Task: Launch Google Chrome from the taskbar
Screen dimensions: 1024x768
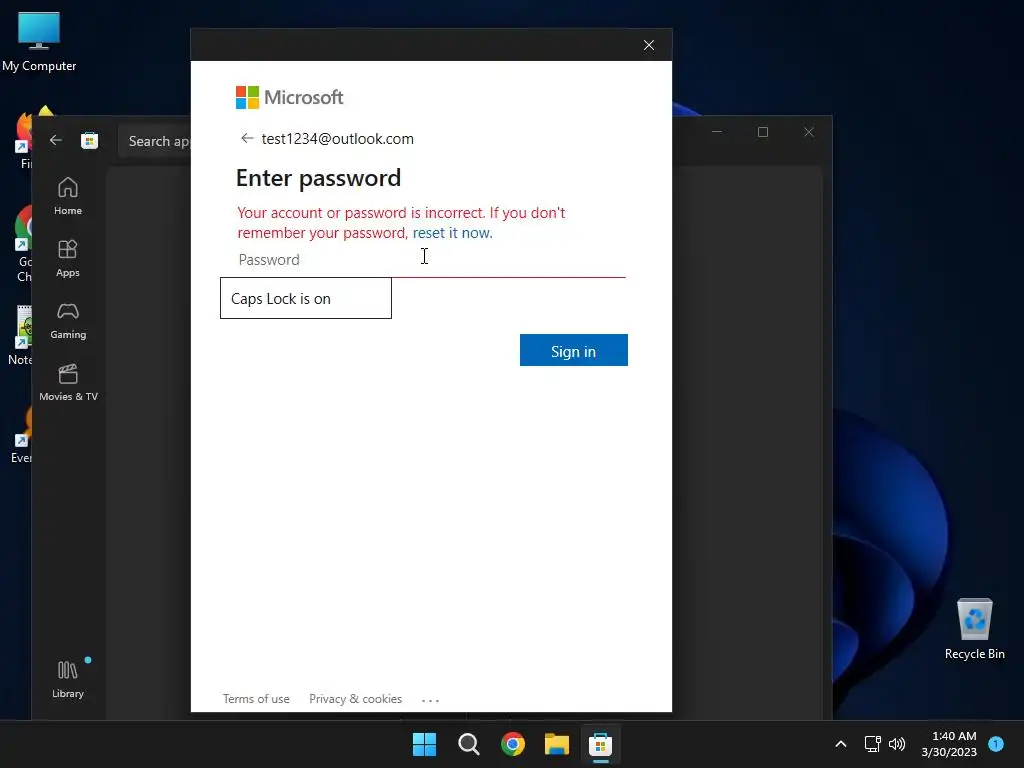Action: pyautogui.click(x=513, y=744)
